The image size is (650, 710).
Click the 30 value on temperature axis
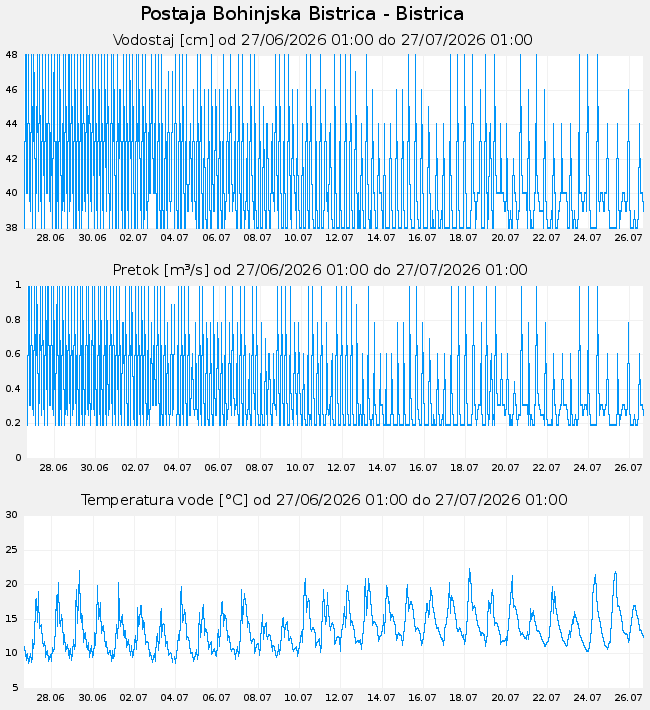(x=12, y=515)
